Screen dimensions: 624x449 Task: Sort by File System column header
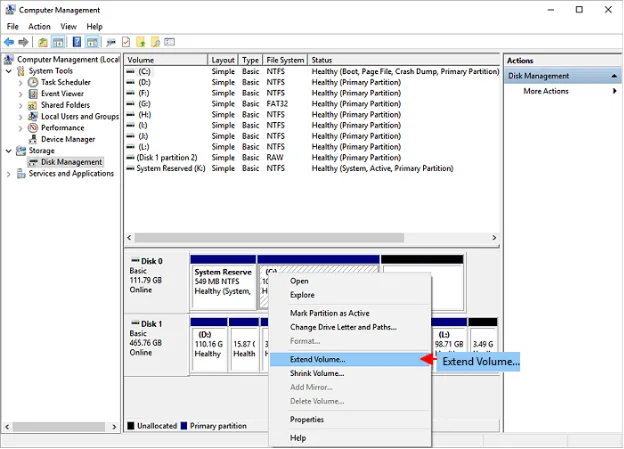click(x=285, y=60)
